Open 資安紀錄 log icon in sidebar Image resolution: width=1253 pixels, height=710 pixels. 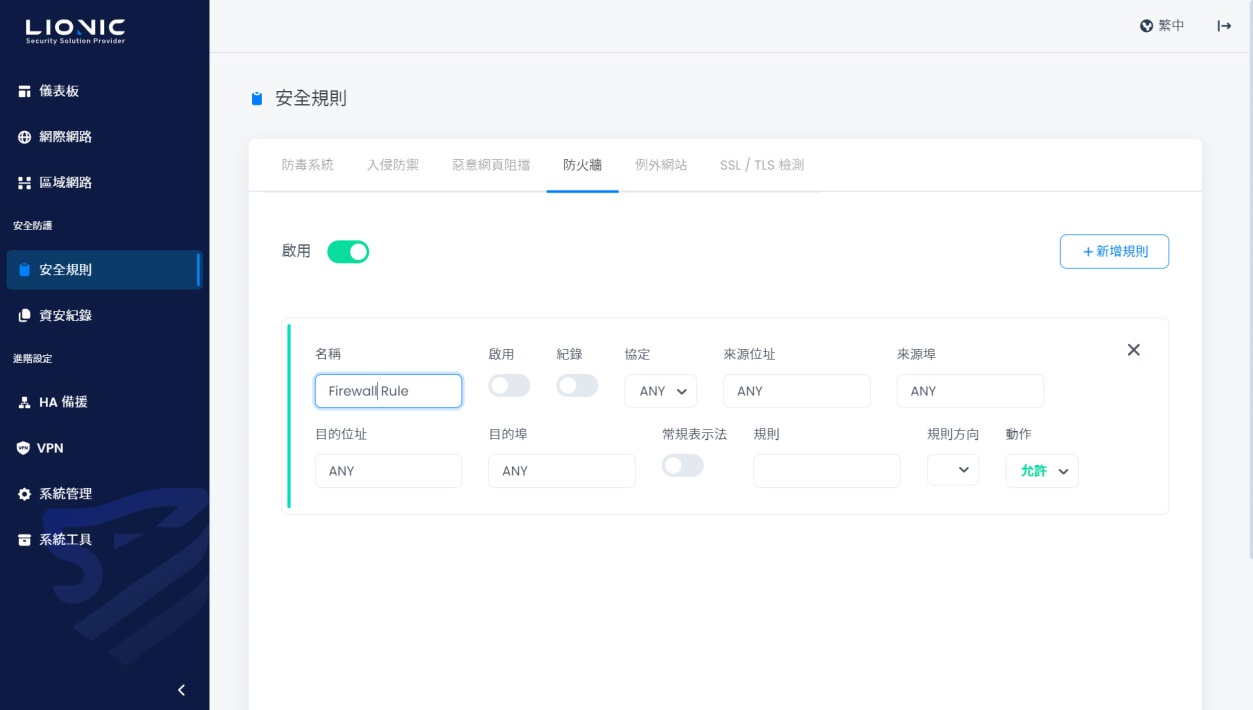tap(24, 315)
